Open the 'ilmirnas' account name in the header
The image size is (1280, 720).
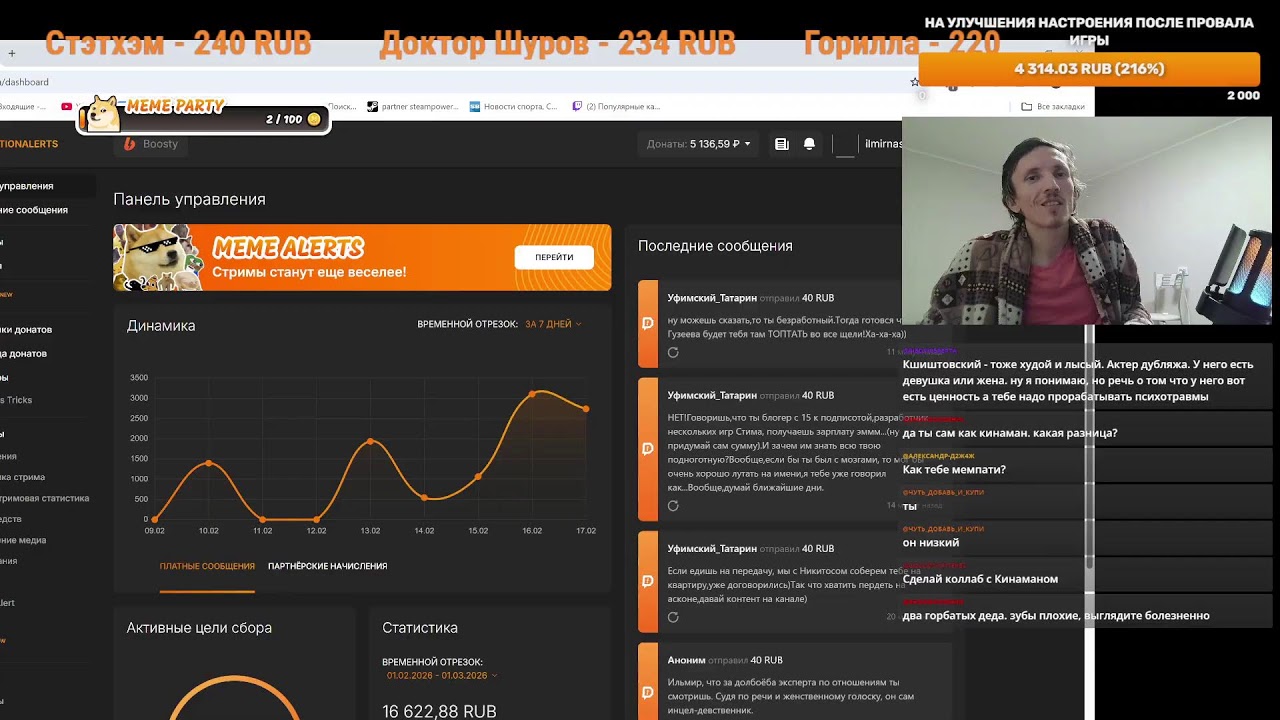(x=883, y=144)
